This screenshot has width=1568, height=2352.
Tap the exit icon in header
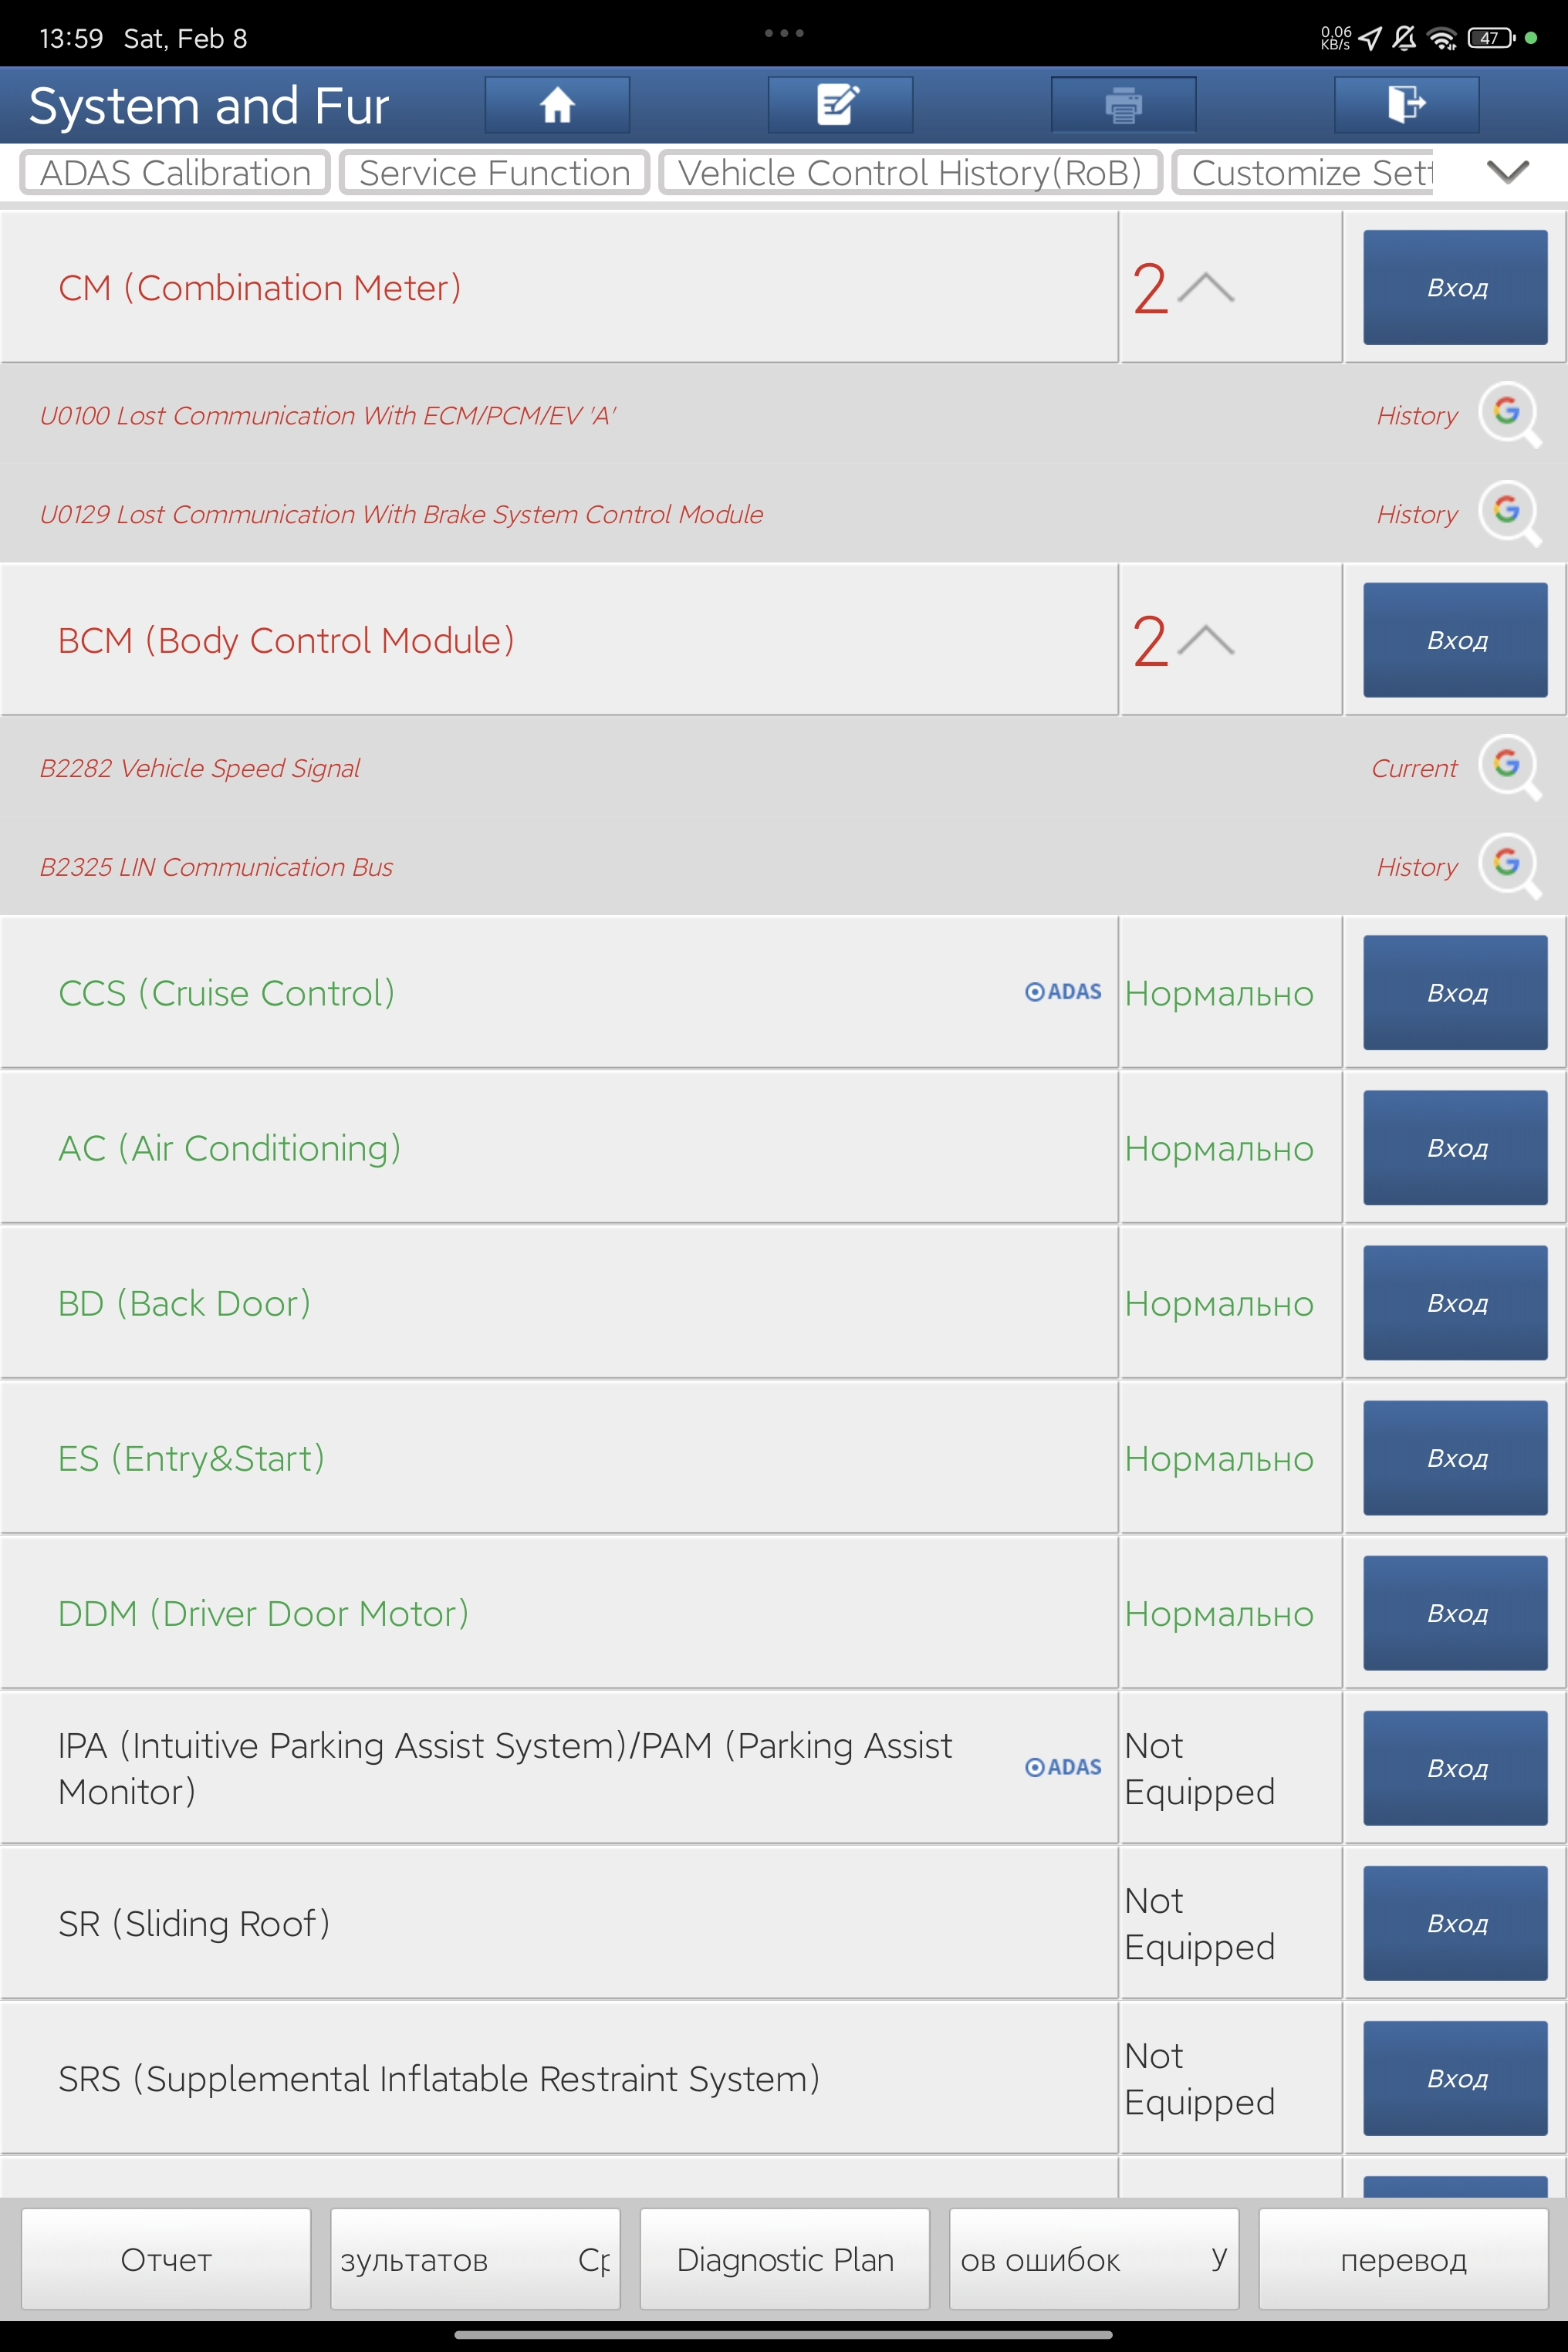pos(1406,105)
